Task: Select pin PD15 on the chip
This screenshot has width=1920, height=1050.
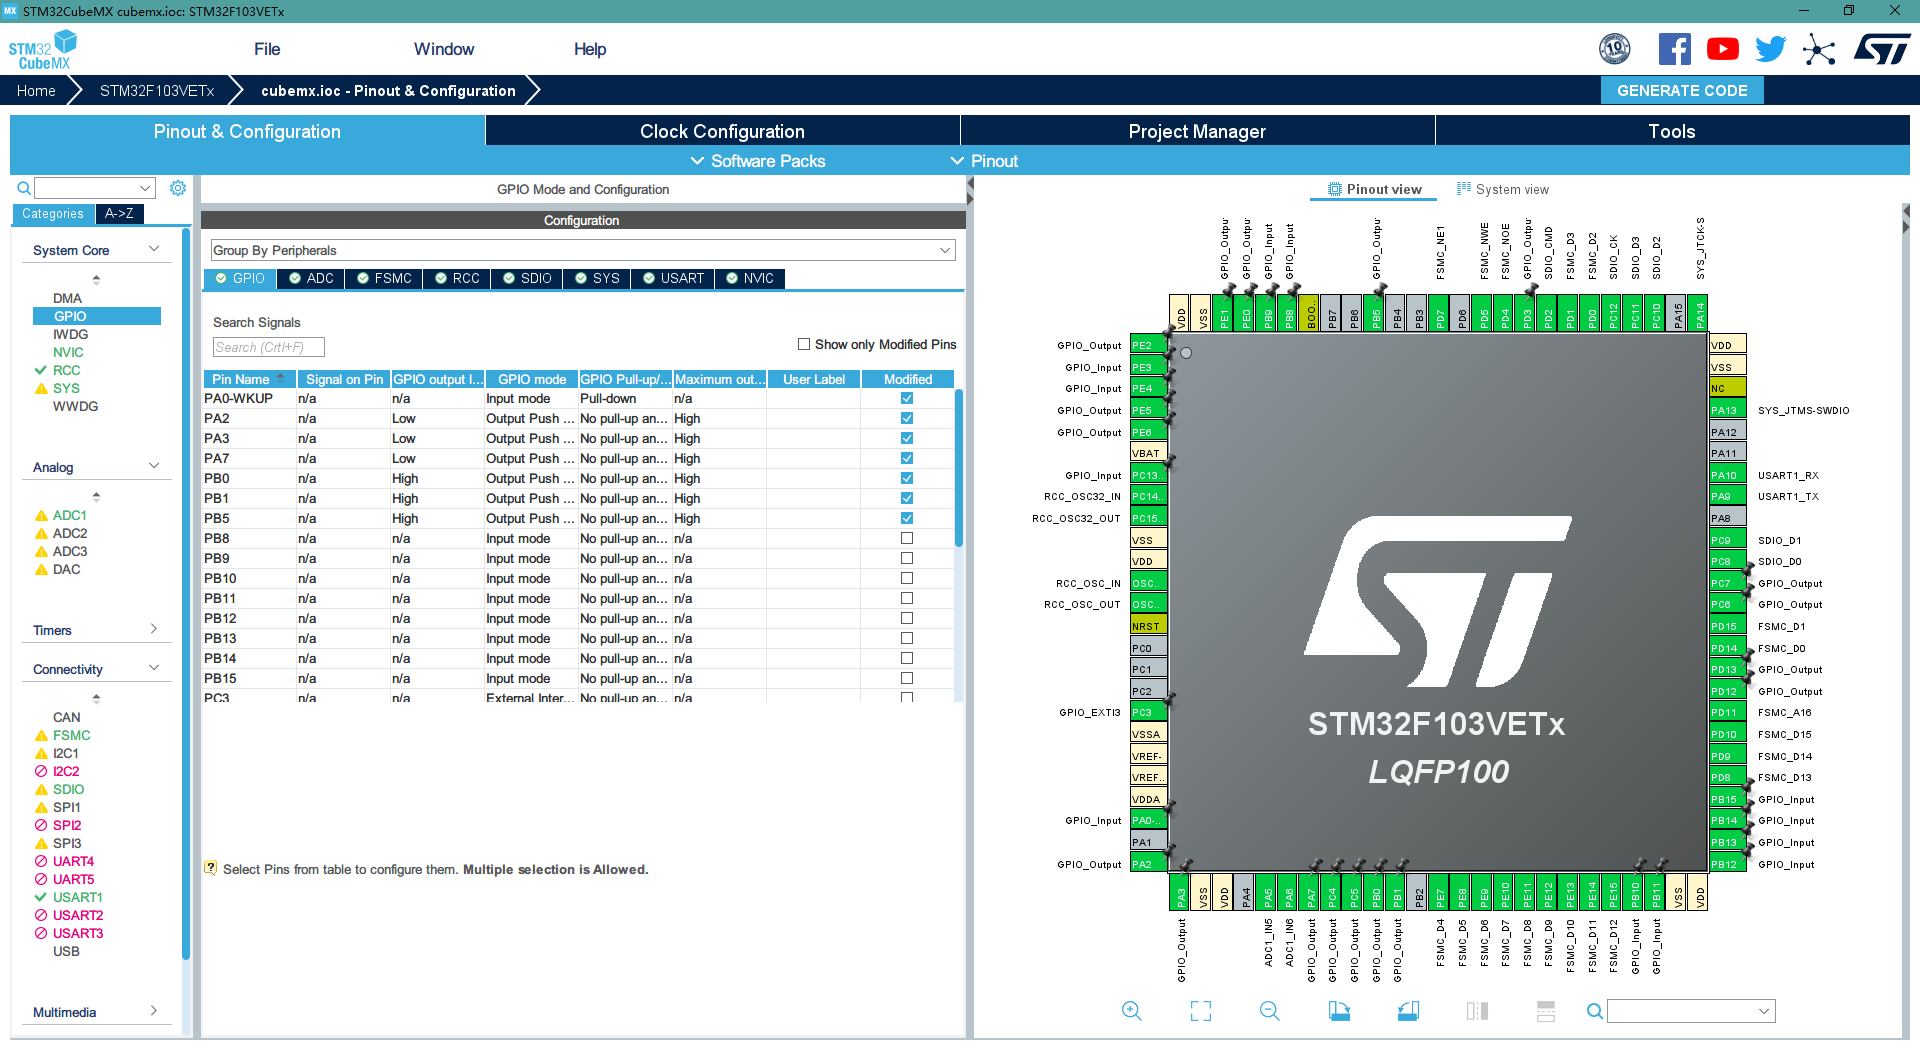Action: [1727, 626]
